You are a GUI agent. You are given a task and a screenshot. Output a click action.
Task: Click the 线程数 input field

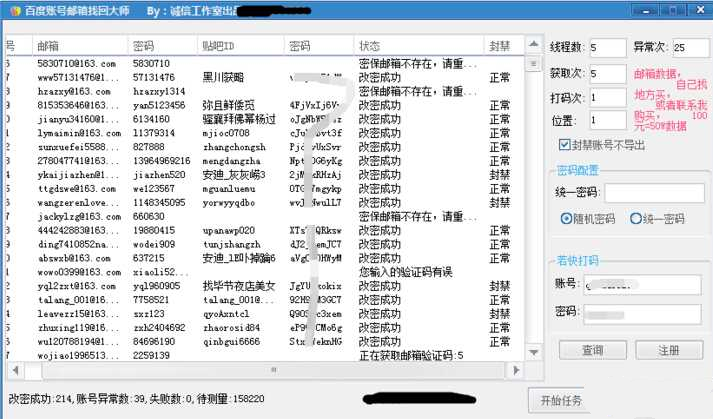608,47
